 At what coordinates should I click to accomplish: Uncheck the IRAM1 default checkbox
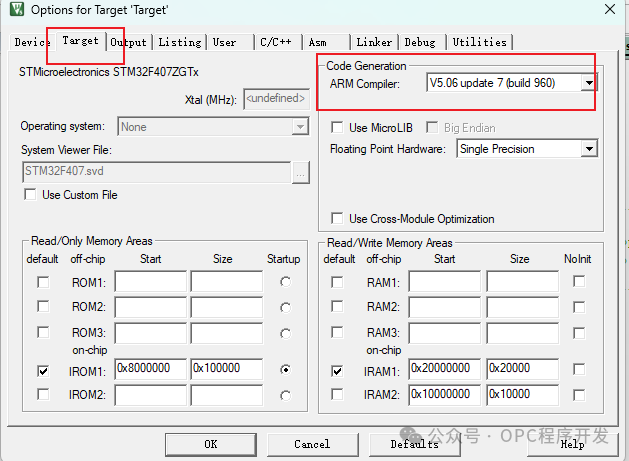coord(337,371)
